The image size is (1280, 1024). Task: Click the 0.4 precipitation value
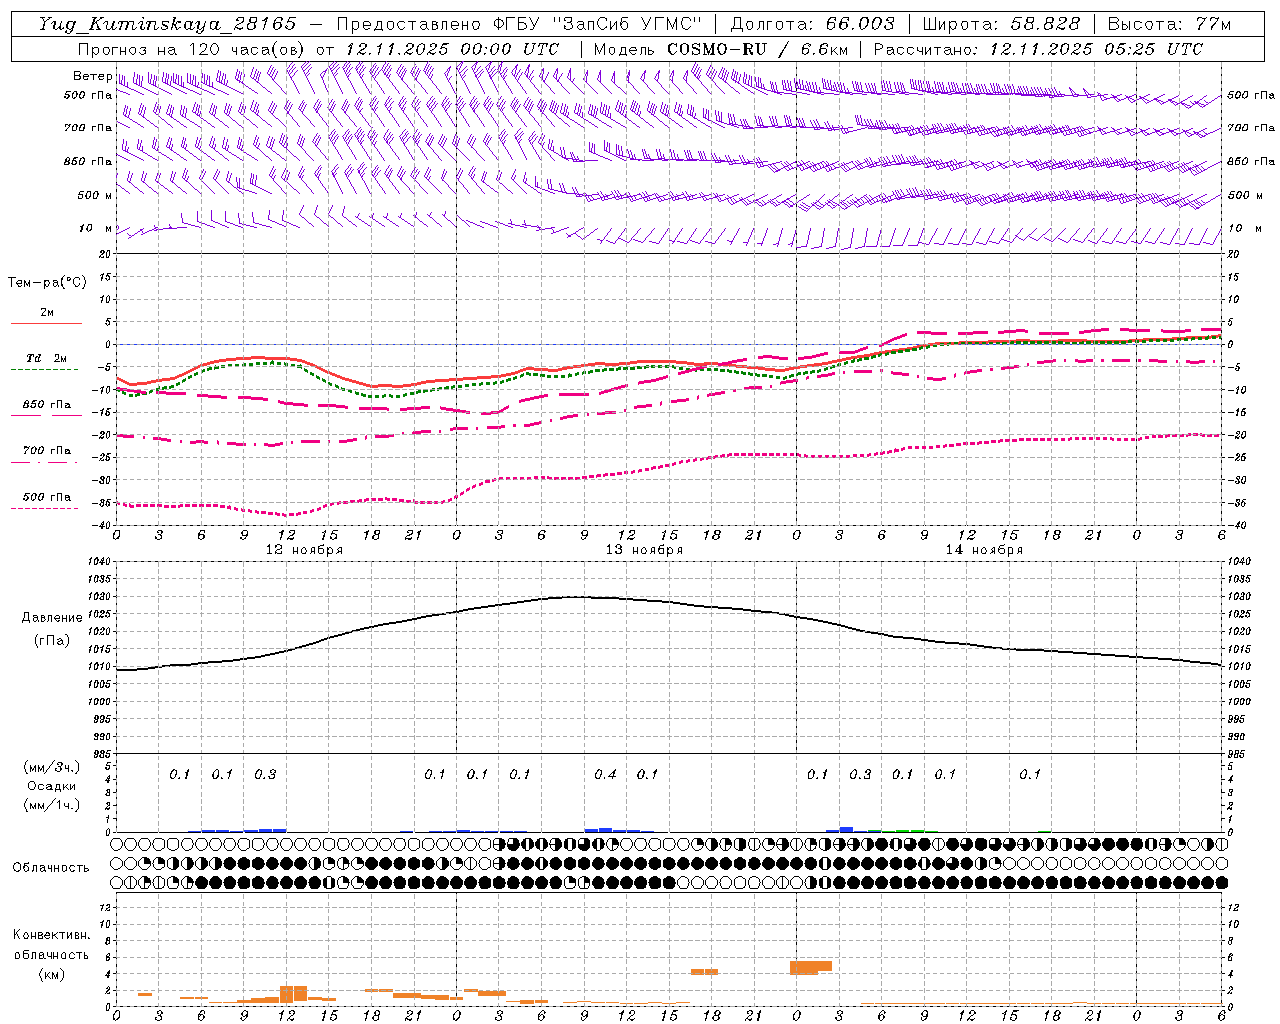click(605, 775)
